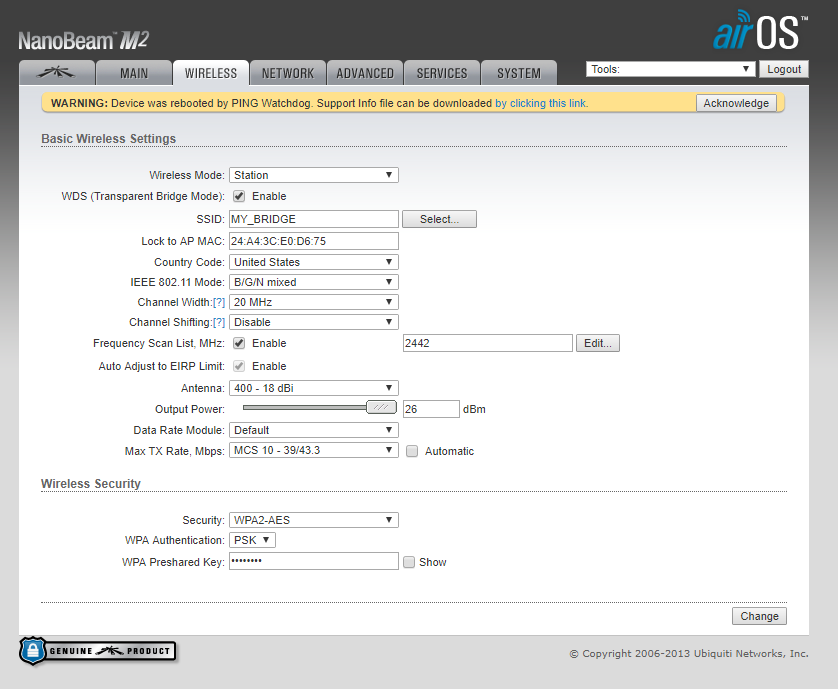
Task: Click the Output Power slider handle
Action: (381, 407)
